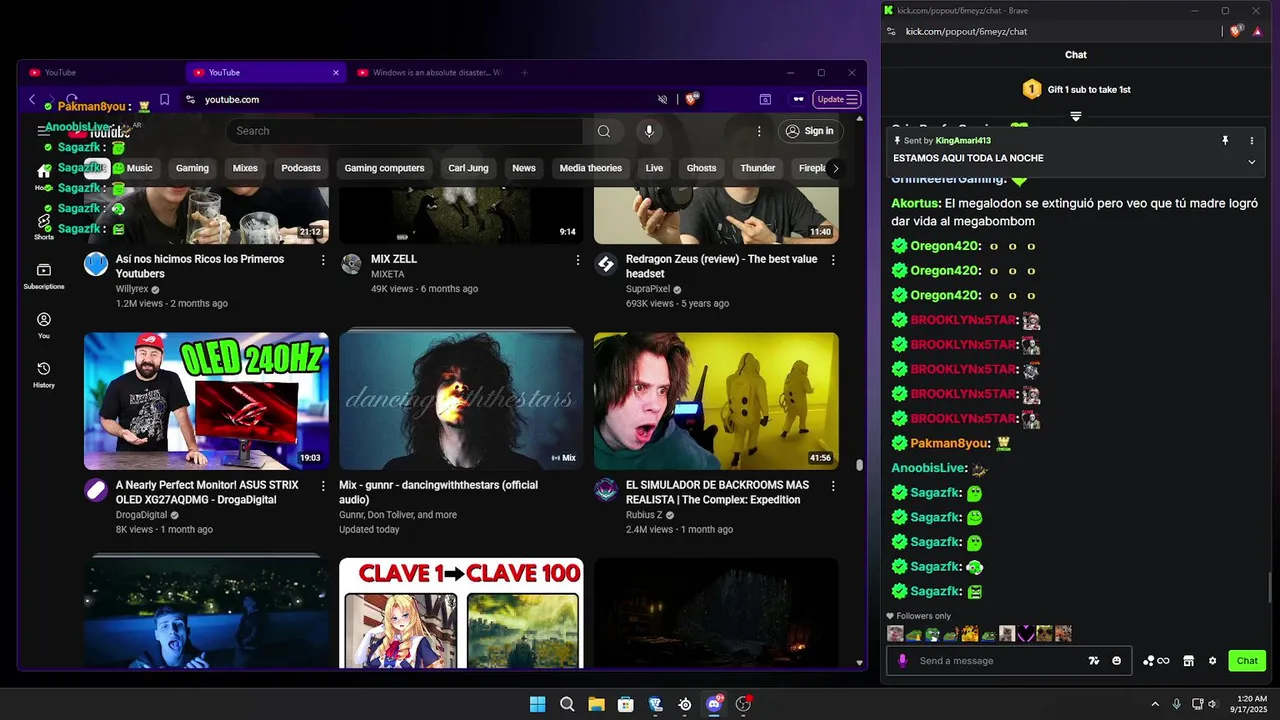The width and height of the screenshot is (1280, 720).
Task: Open options menu for ASUS STRIX OLED video
Action: coord(322,485)
